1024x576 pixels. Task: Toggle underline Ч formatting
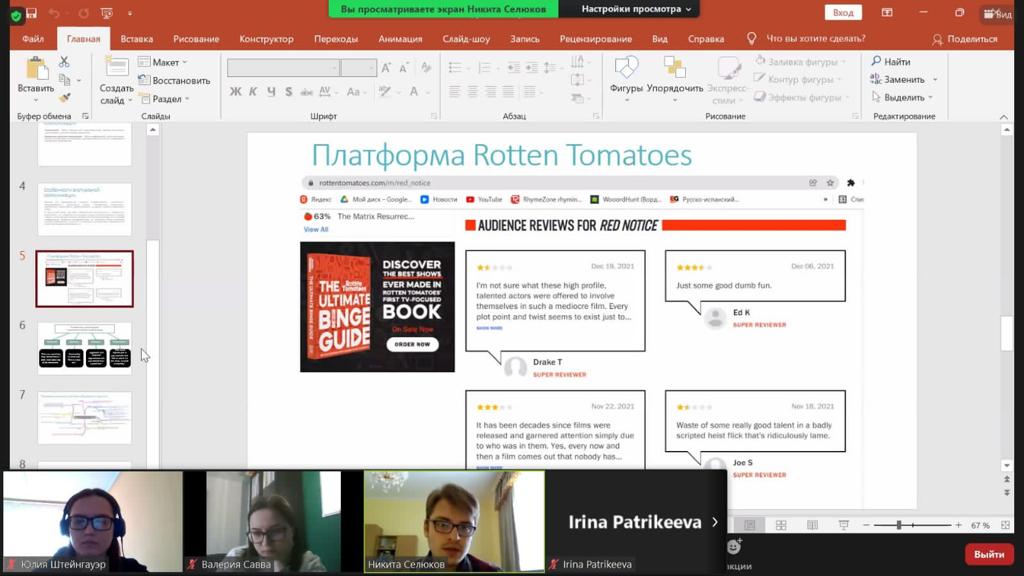[x=271, y=92]
